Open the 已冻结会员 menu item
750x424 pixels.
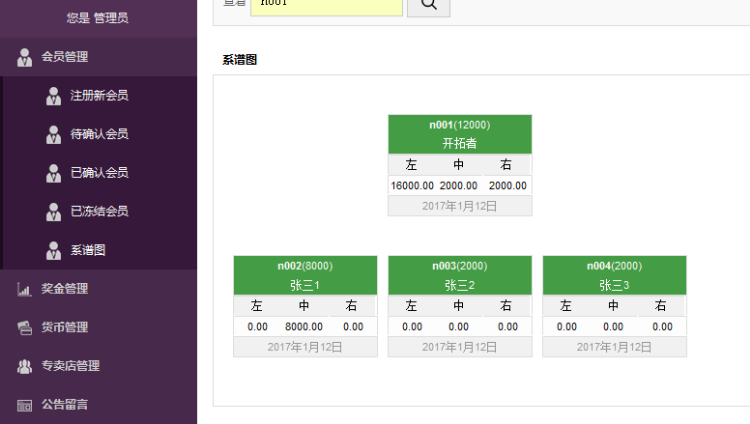pos(99,211)
